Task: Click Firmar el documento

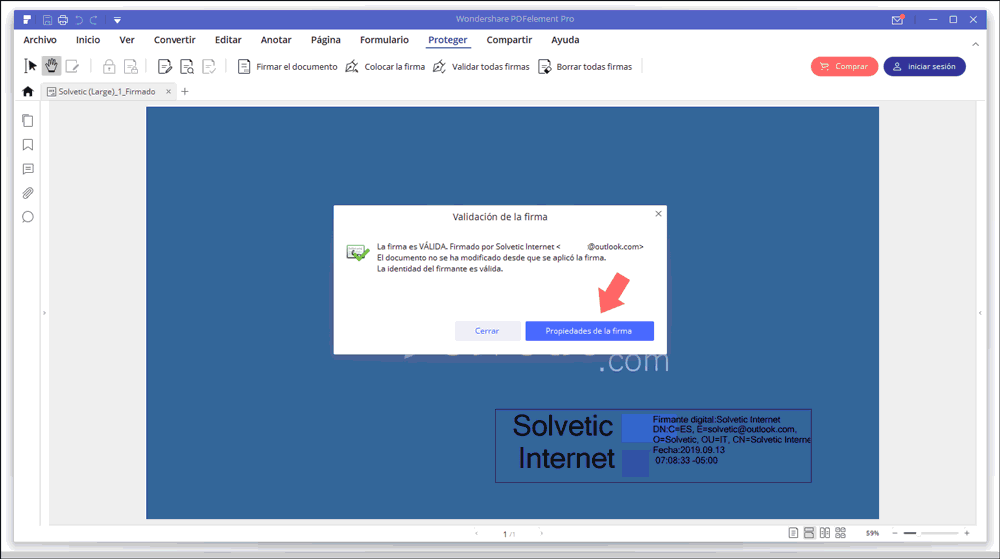Action: [288, 66]
